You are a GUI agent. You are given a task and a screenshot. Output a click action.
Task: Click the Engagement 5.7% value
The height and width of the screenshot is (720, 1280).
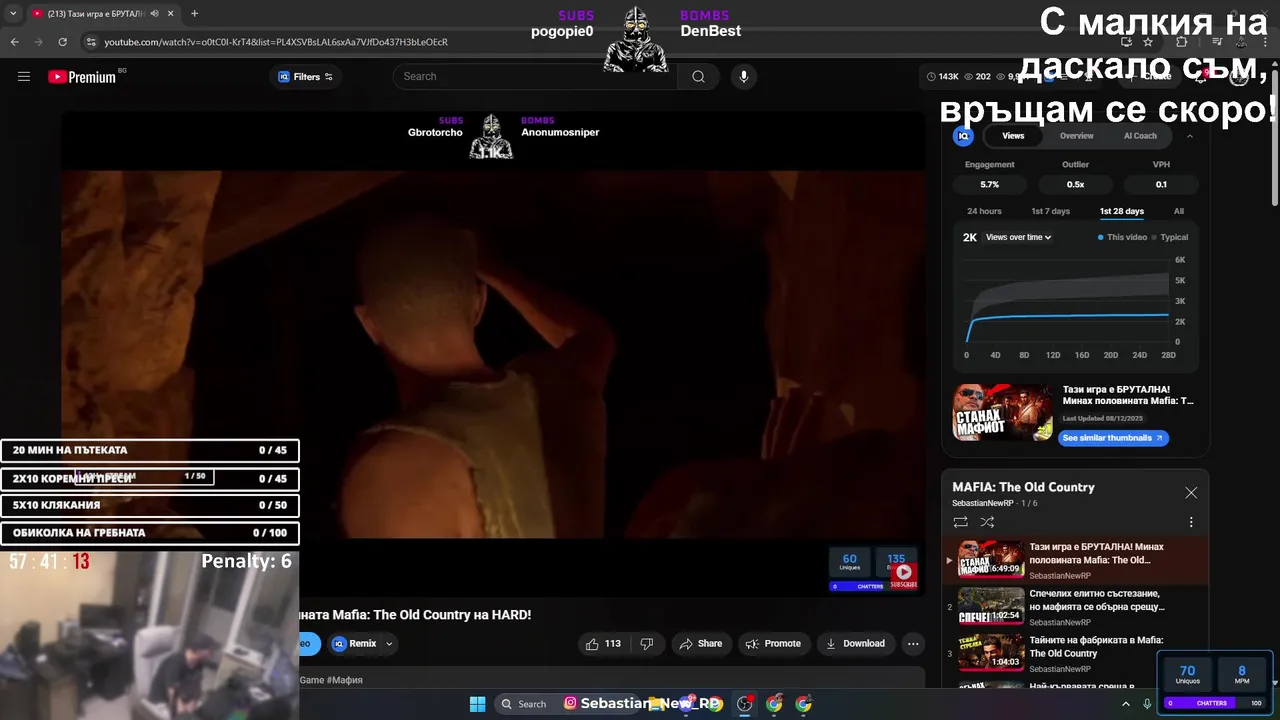point(989,184)
